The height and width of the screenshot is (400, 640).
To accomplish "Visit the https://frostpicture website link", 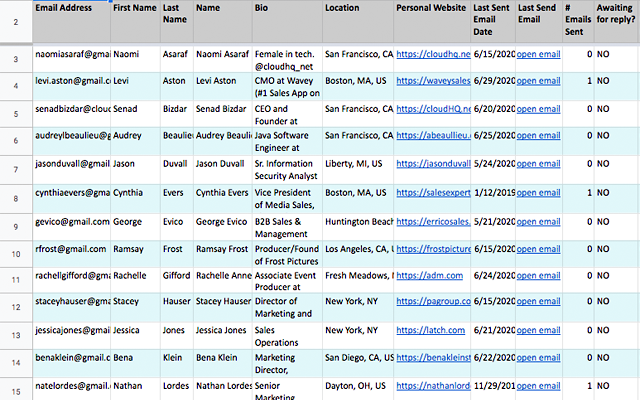I will tap(433, 249).
